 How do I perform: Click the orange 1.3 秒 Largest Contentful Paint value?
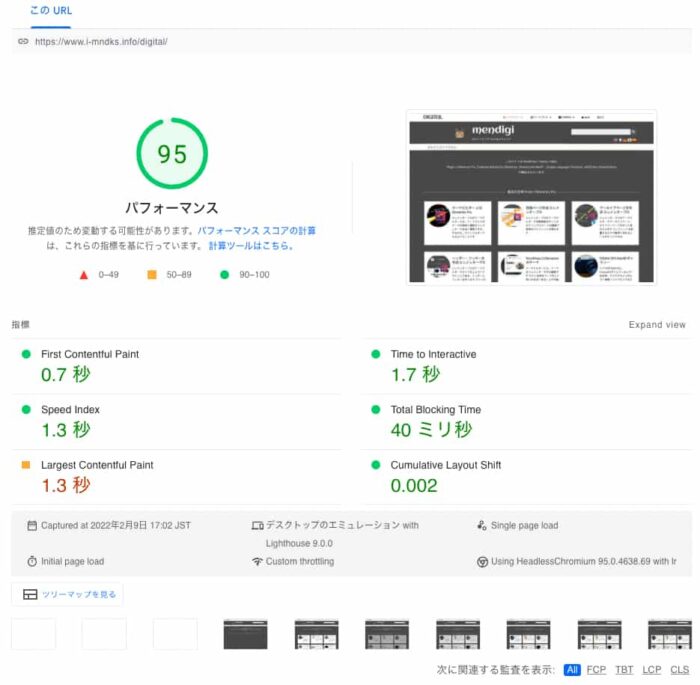coord(66,485)
